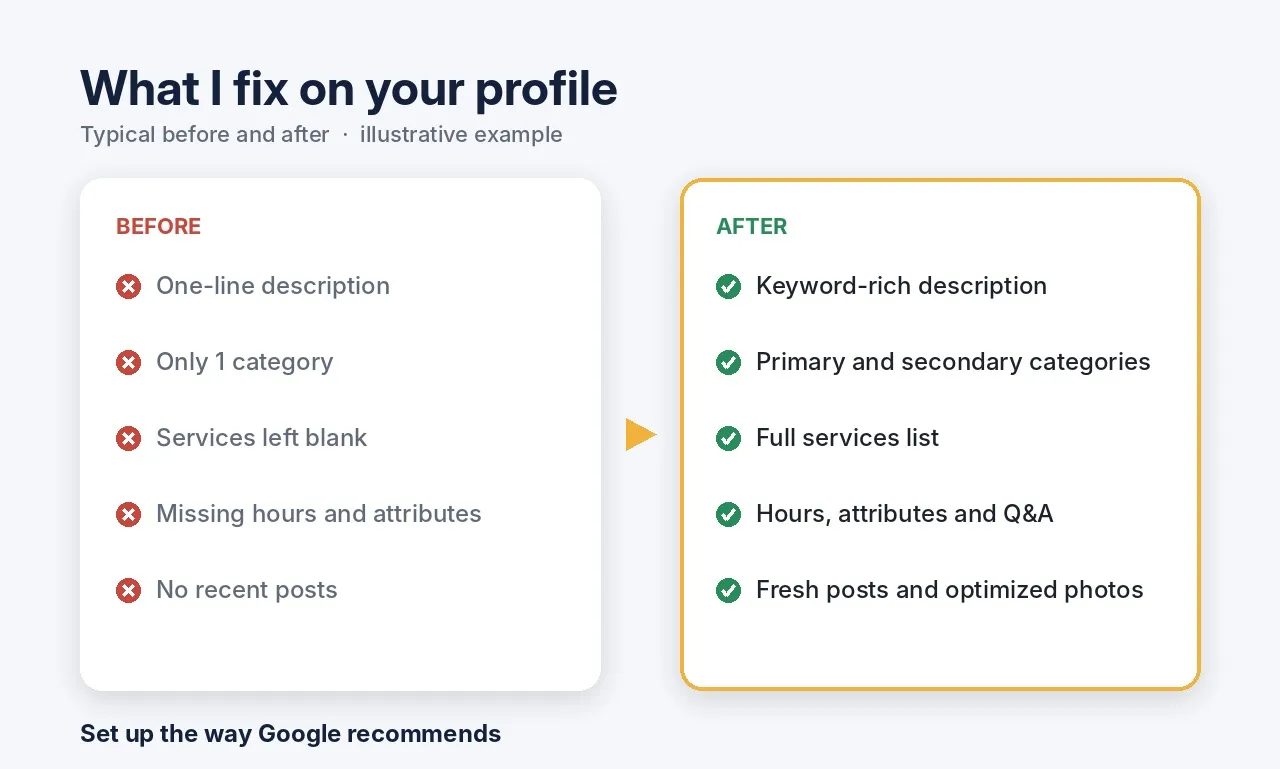The image size is (1280, 769).
Task: Select the BEFORE heading label
Action: pyautogui.click(x=158, y=227)
